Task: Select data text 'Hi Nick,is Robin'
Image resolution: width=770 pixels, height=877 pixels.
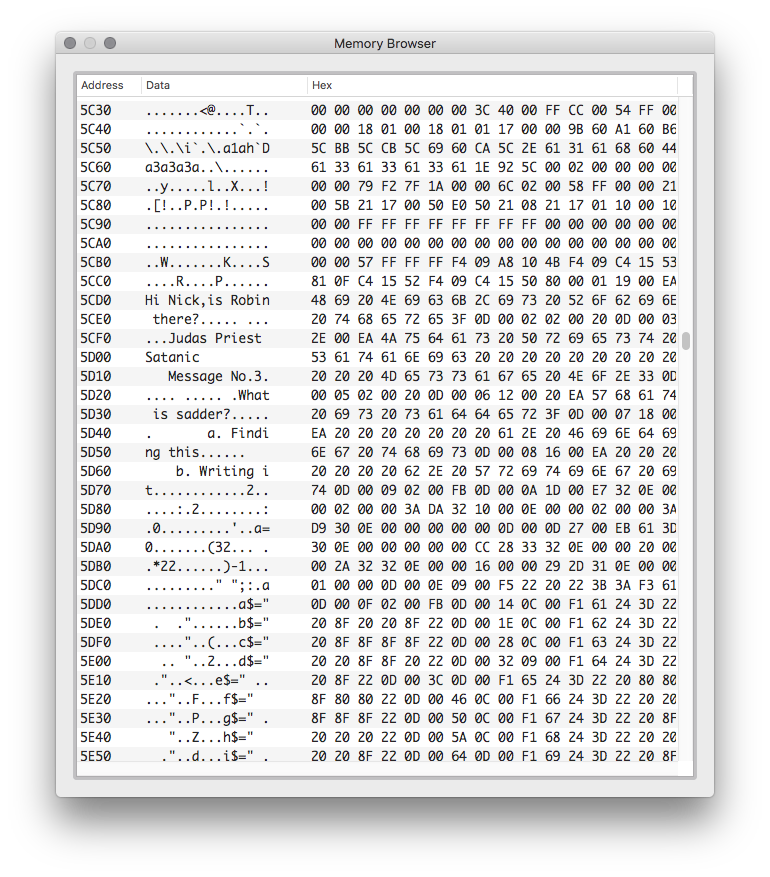Action: click(207, 300)
